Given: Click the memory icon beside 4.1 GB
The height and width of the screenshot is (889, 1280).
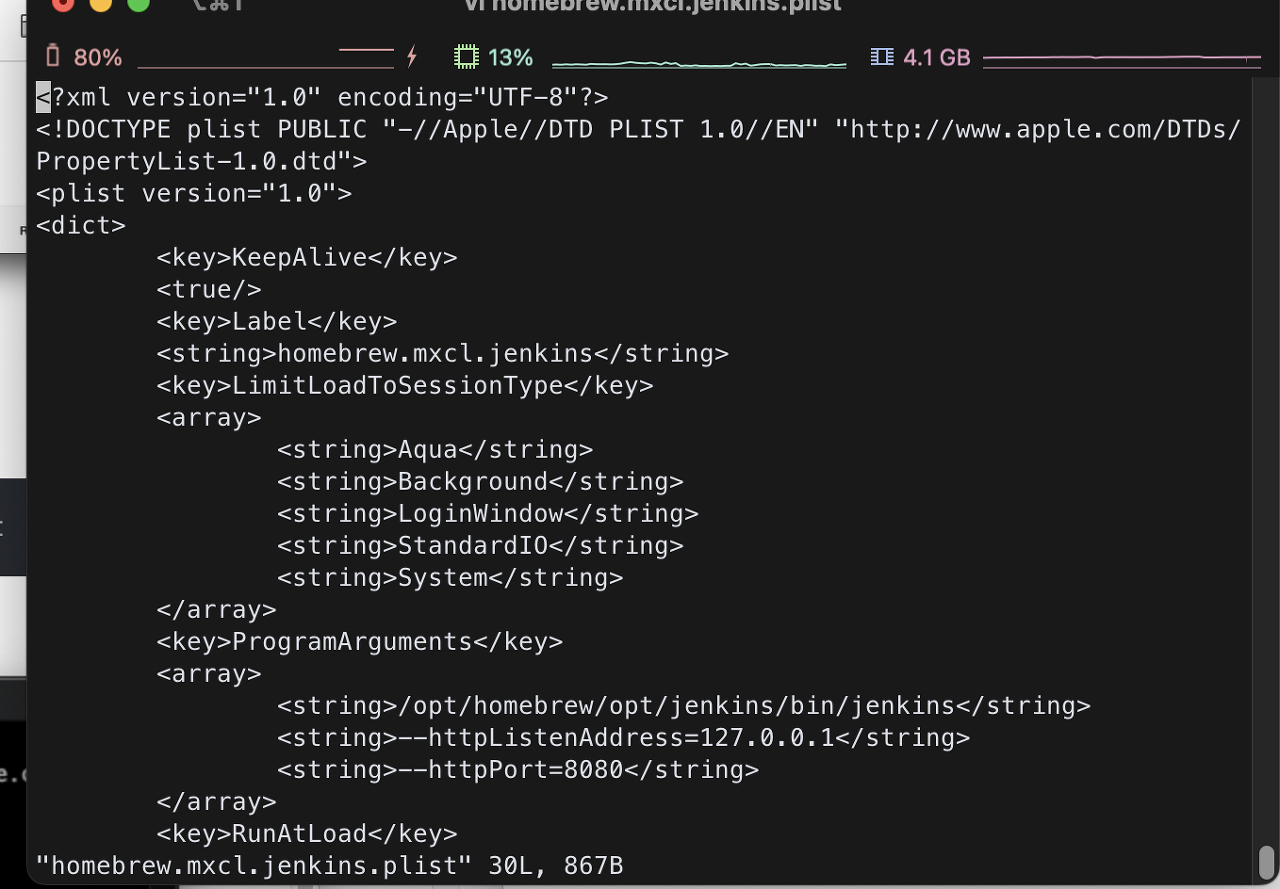Looking at the screenshot, I should click(882, 57).
